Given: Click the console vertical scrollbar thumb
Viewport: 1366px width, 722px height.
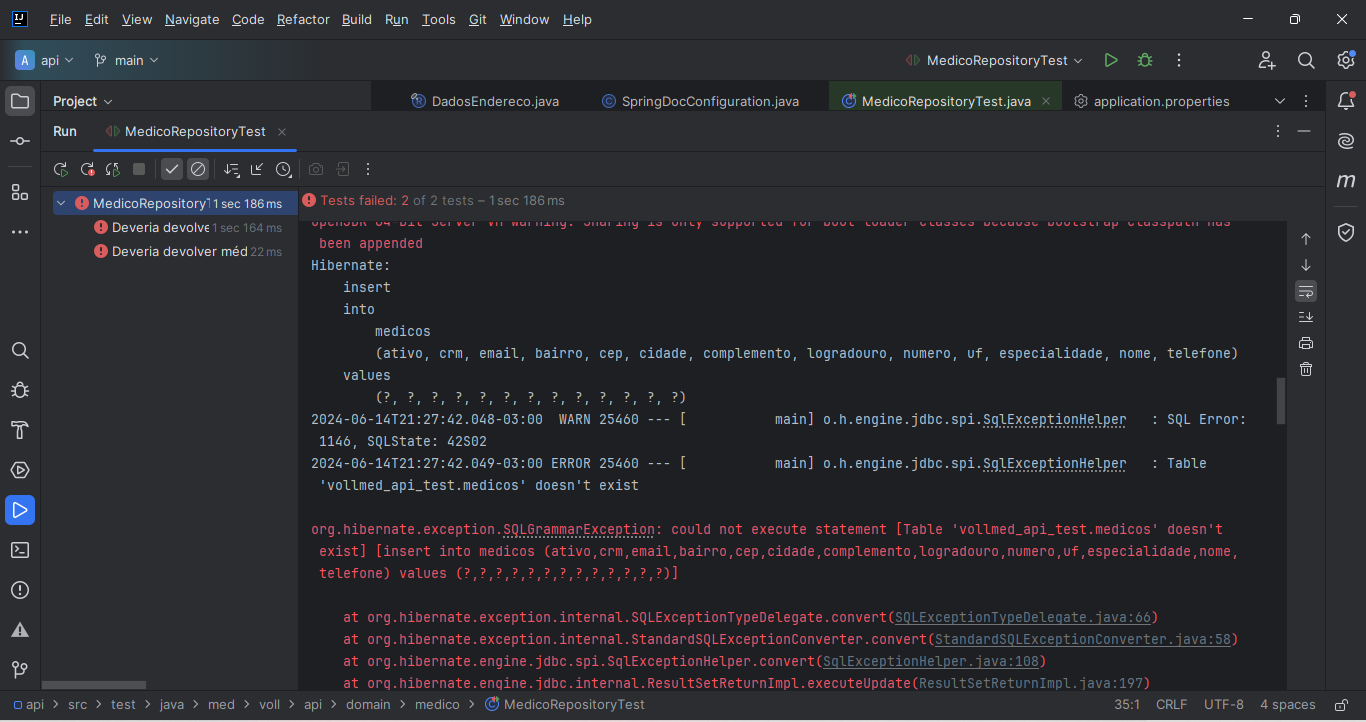Looking at the screenshot, I should (x=1281, y=401).
